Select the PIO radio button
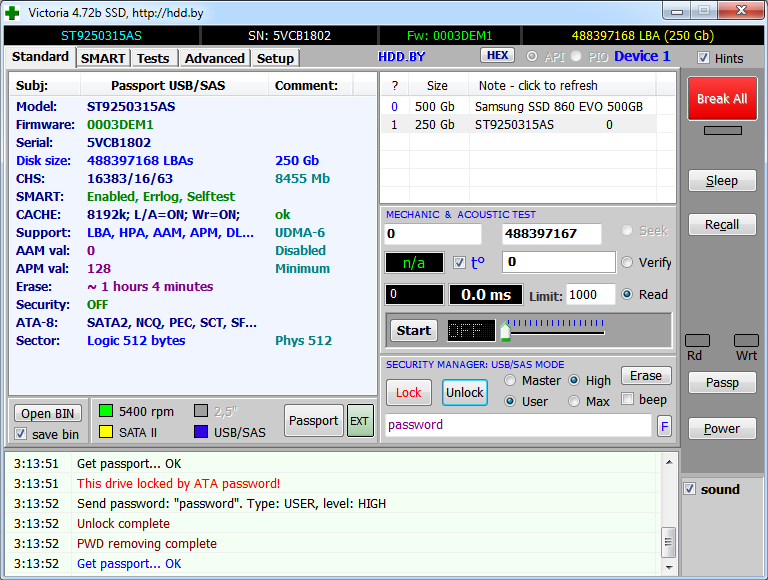 576,56
